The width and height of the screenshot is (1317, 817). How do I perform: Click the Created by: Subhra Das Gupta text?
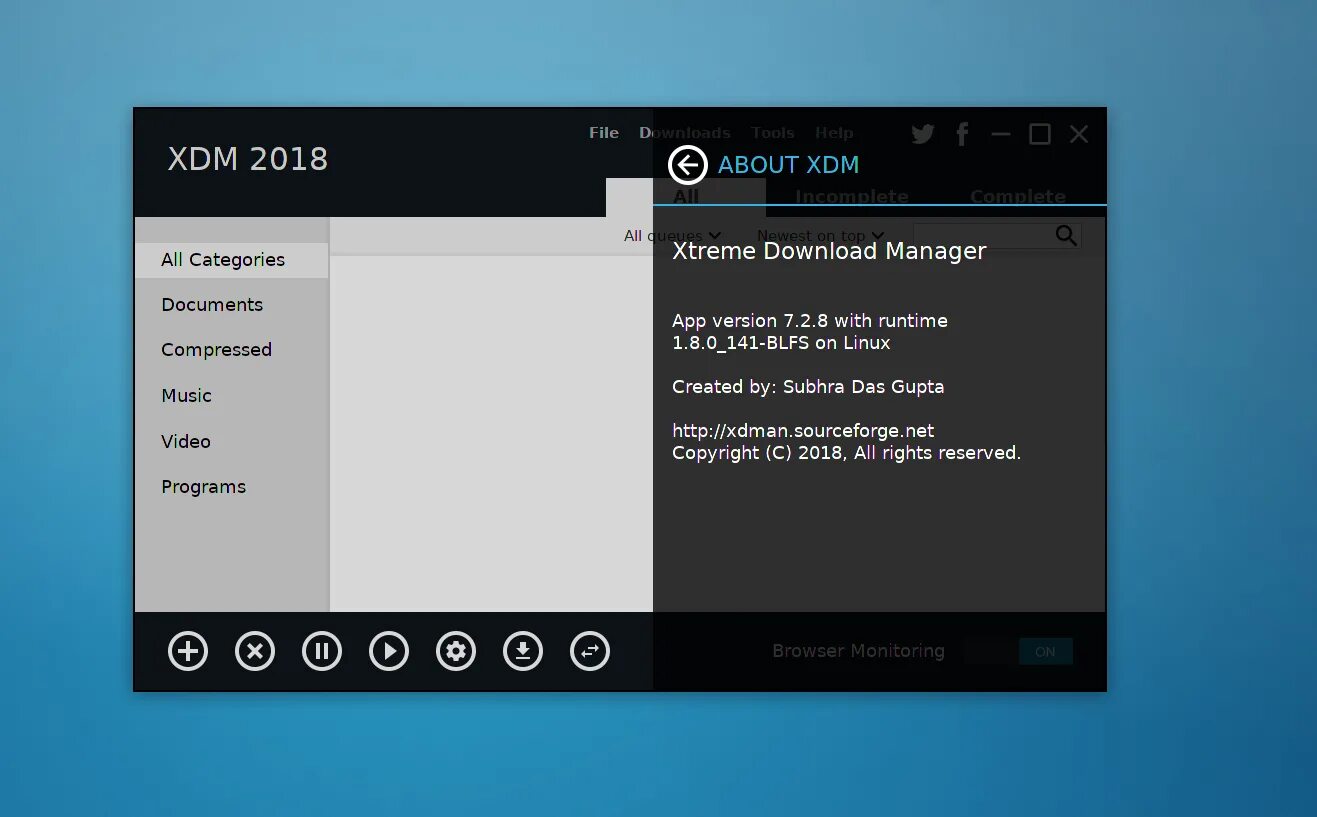coord(808,387)
